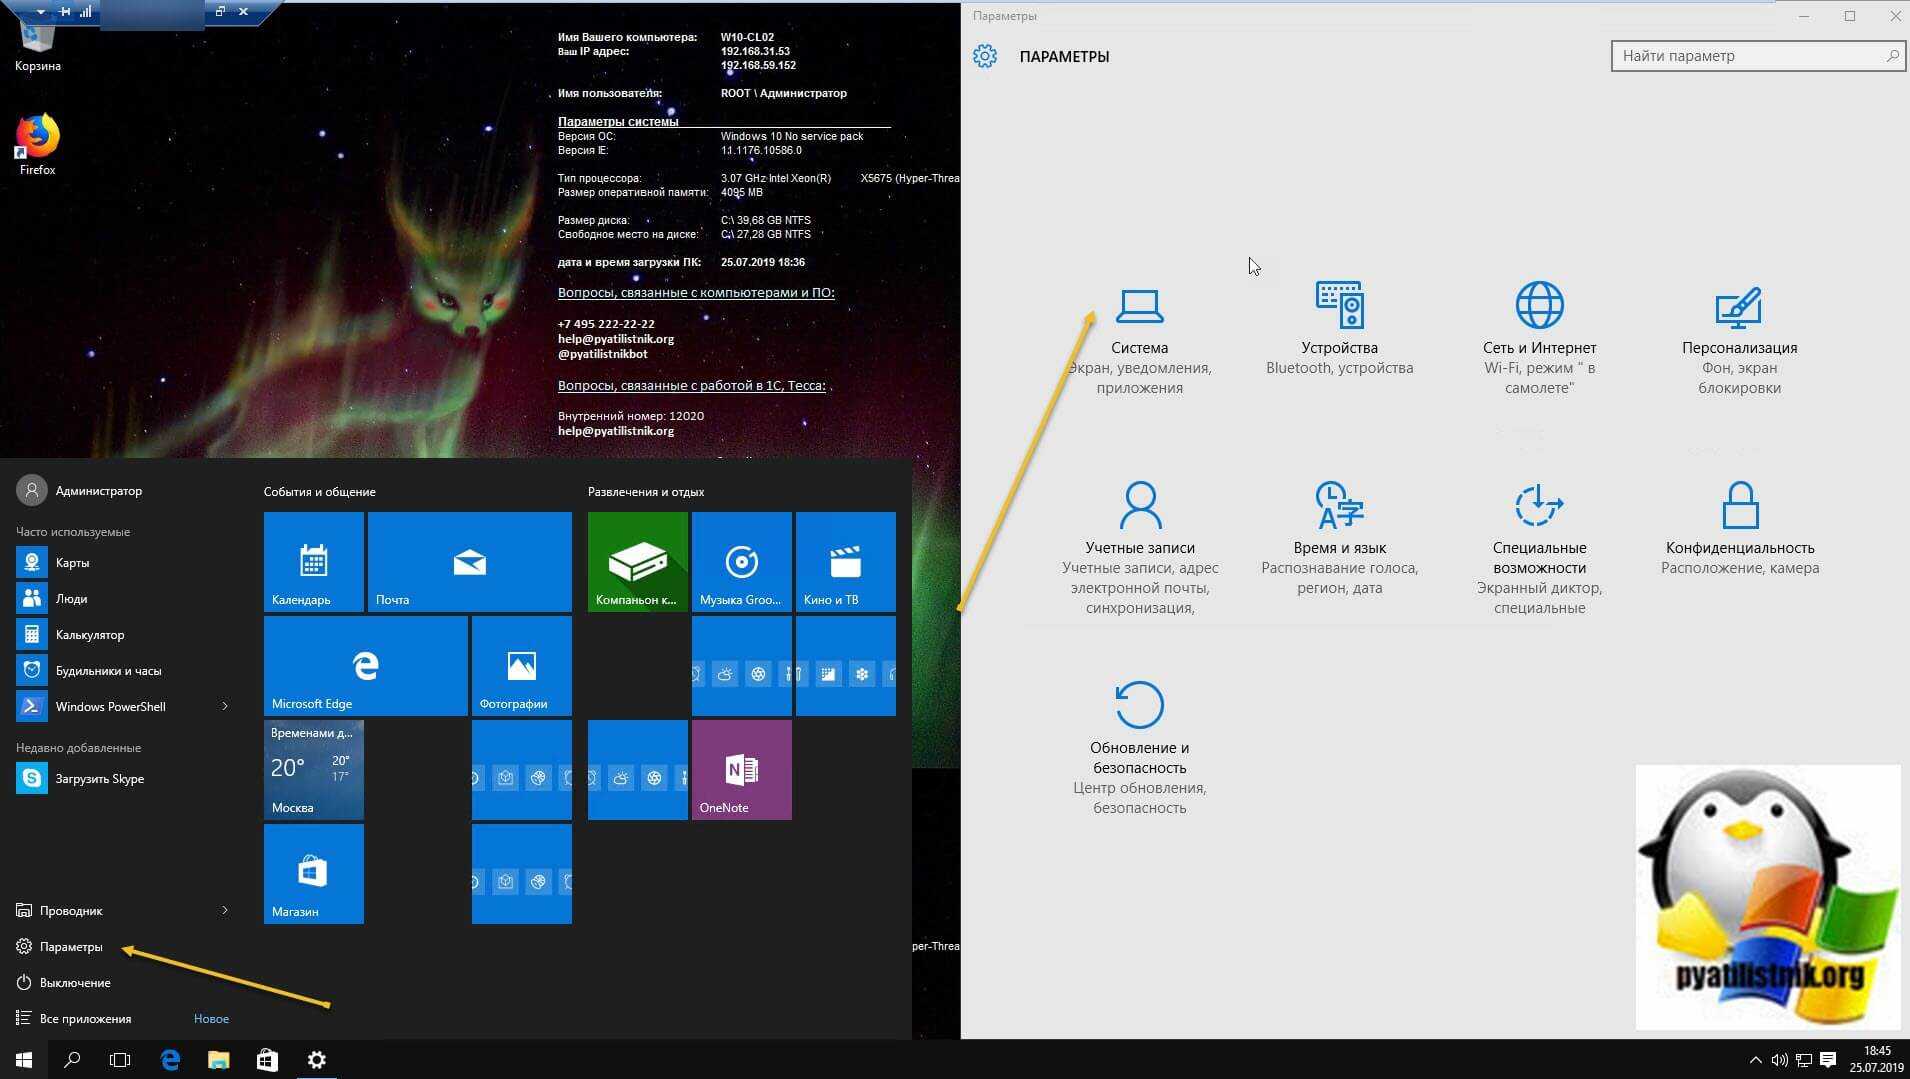
Task: Expand the Проводник jump list arrow
Action: (225, 911)
